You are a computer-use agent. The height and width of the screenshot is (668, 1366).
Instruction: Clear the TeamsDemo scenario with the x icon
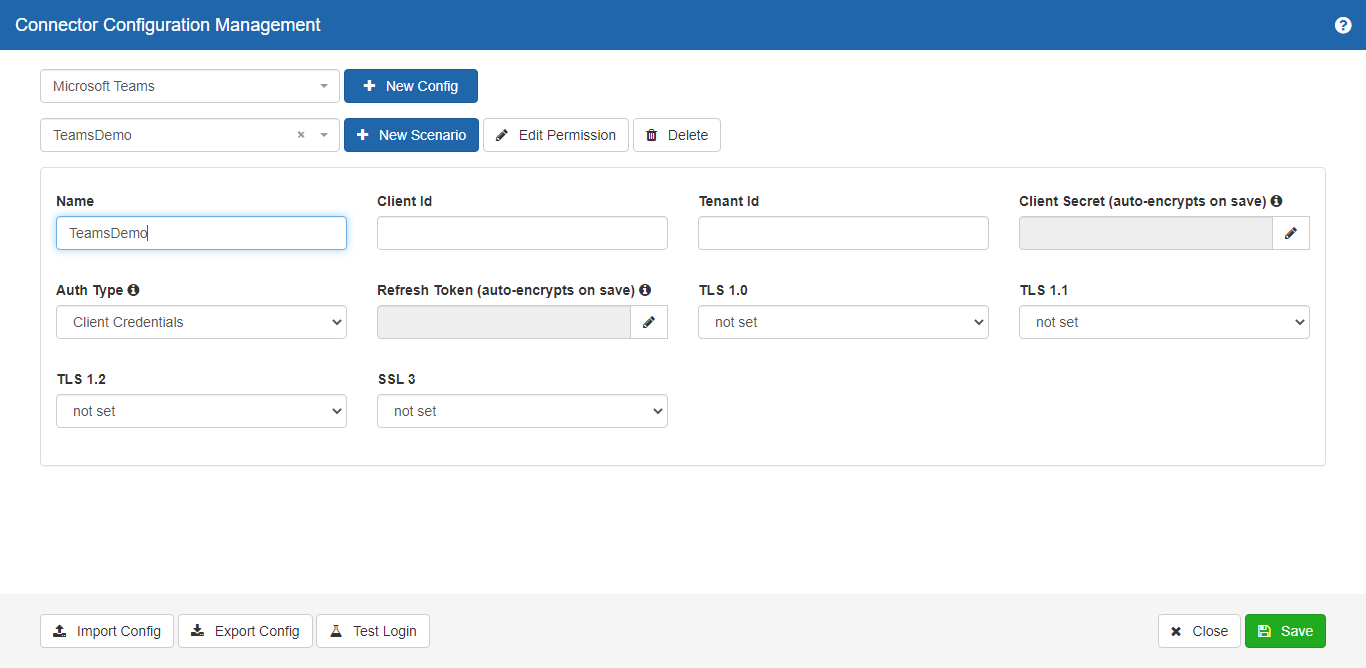(x=300, y=134)
